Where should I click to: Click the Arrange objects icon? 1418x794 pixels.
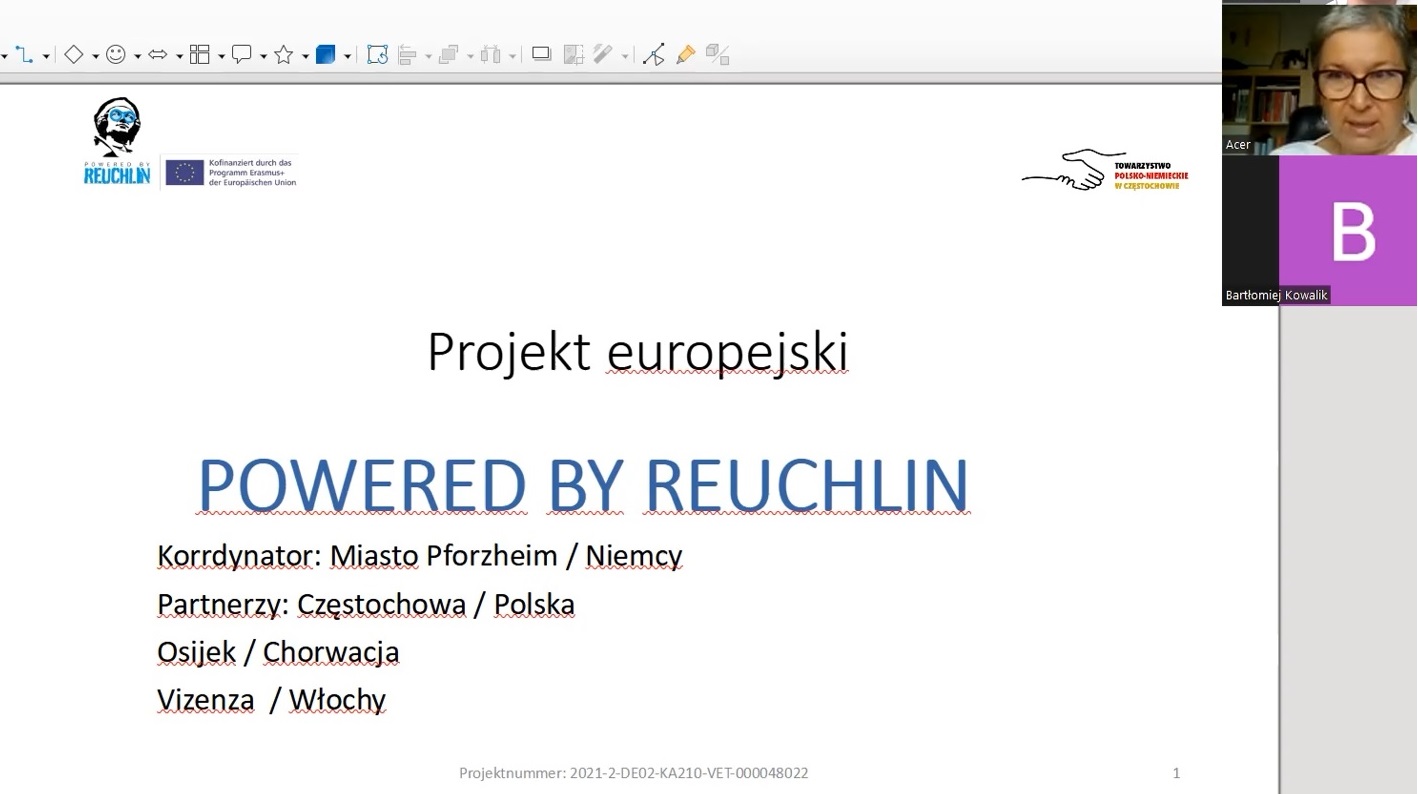448,55
